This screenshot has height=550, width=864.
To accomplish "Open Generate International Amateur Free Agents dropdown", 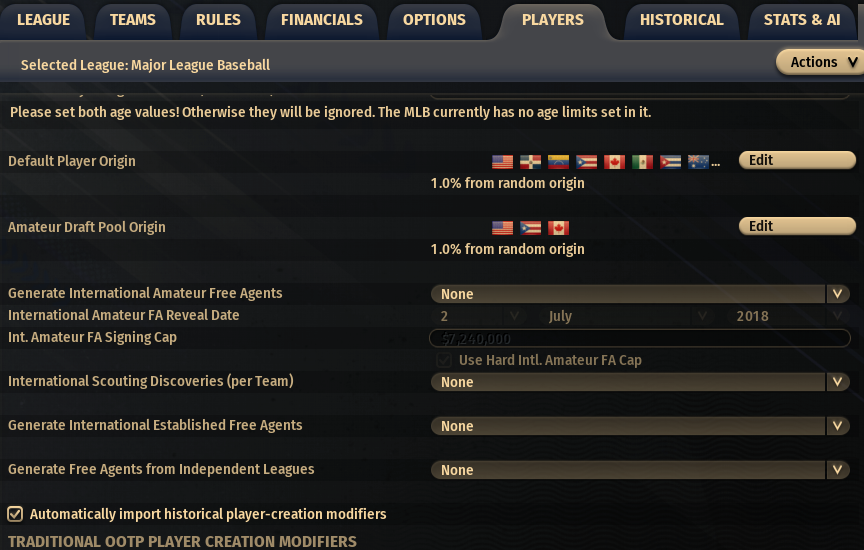I will 640,294.
